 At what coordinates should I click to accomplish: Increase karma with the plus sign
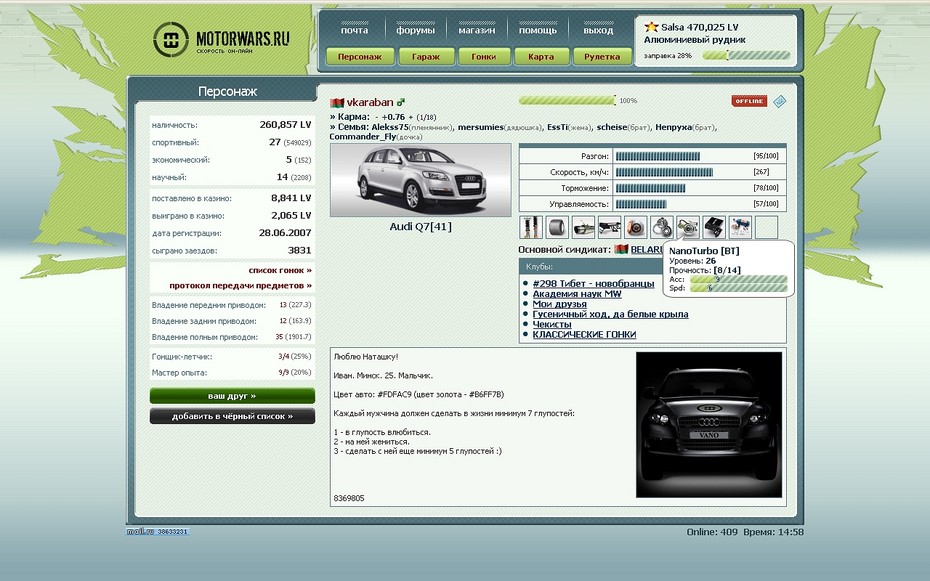pyautogui.click(x=411, y=117)
